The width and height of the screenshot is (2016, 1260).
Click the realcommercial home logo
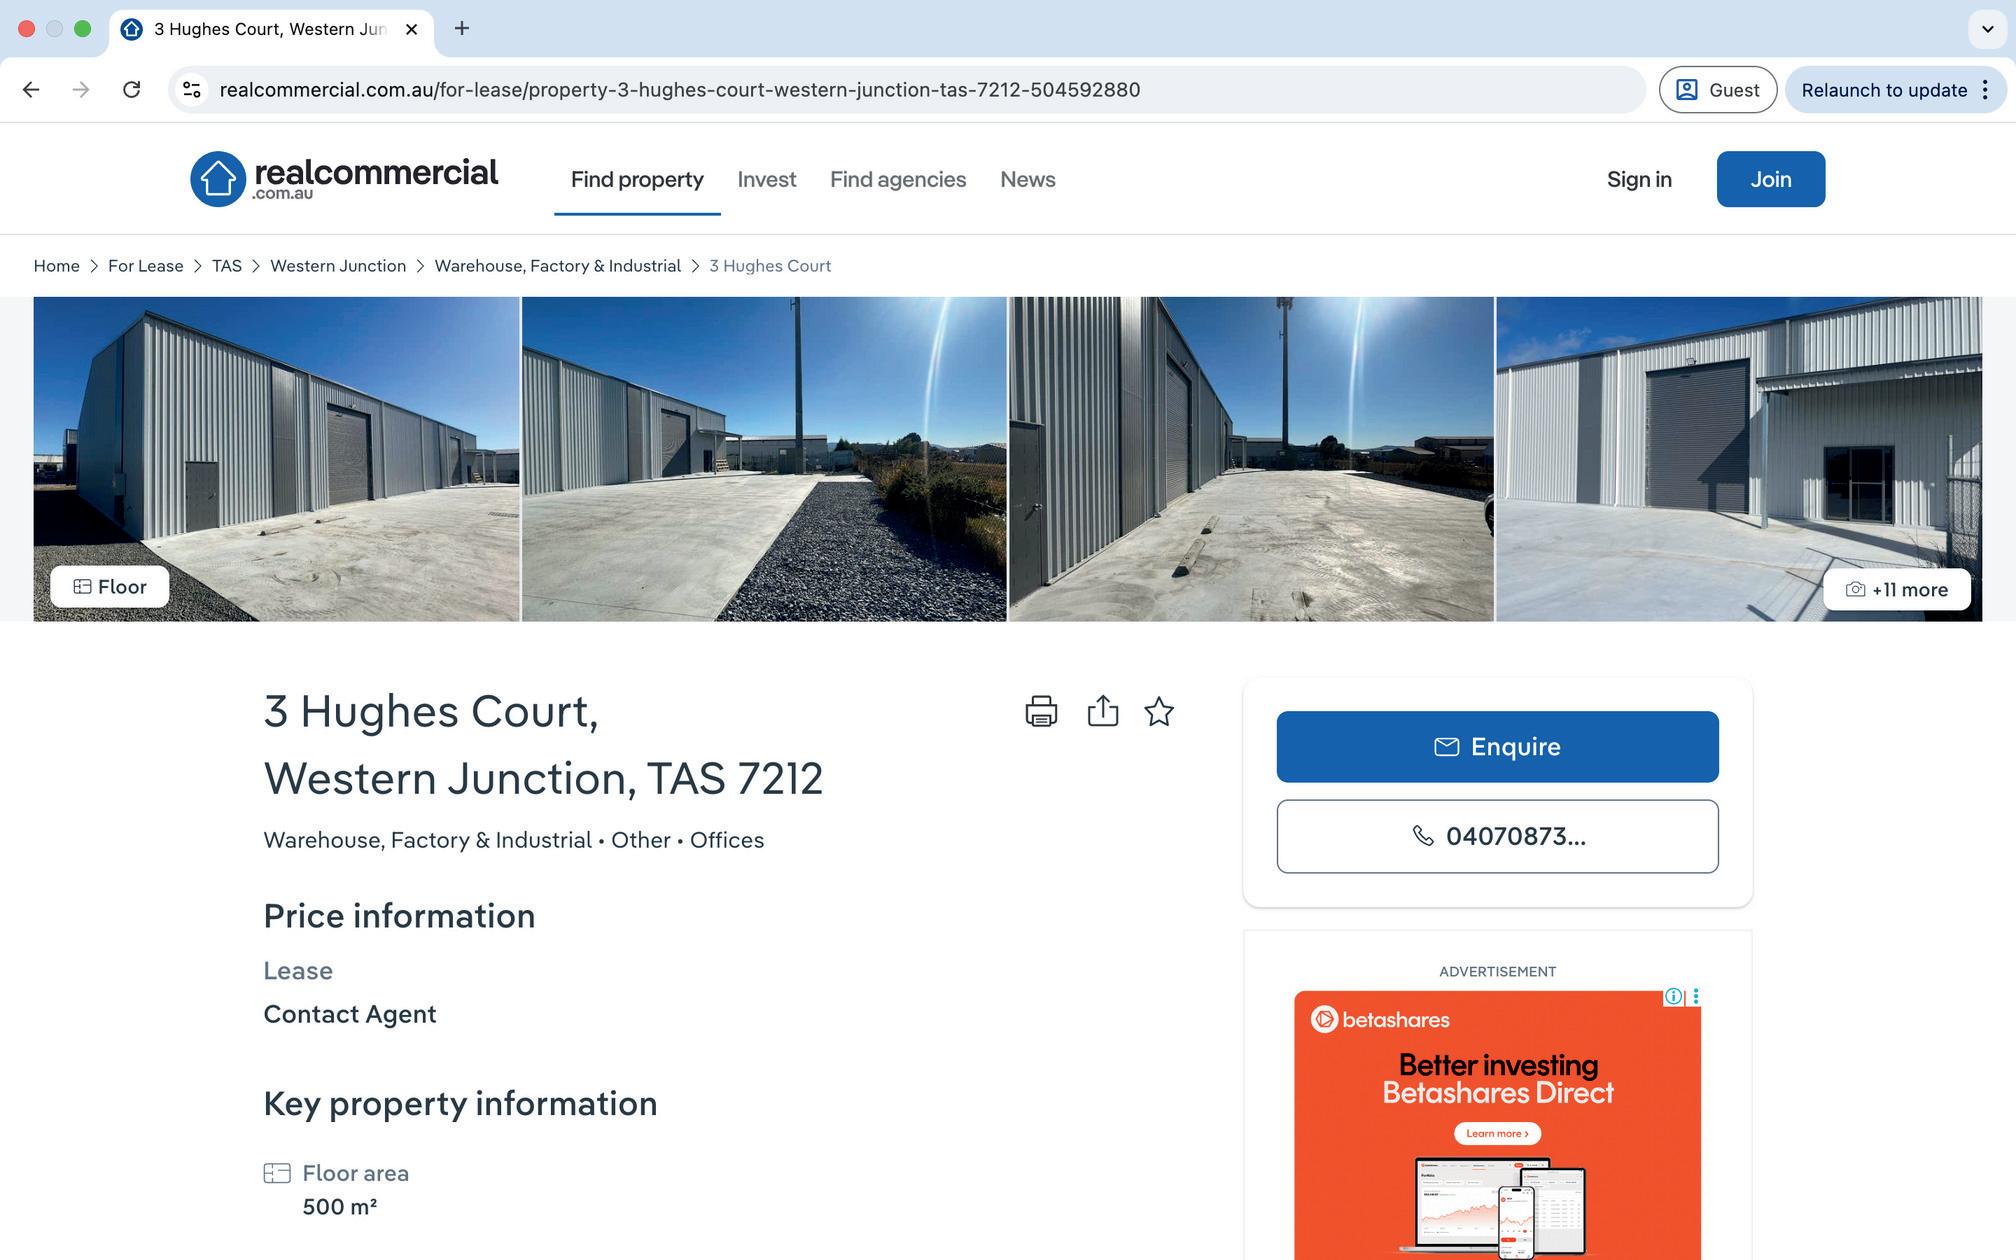(x=344, y=179)
